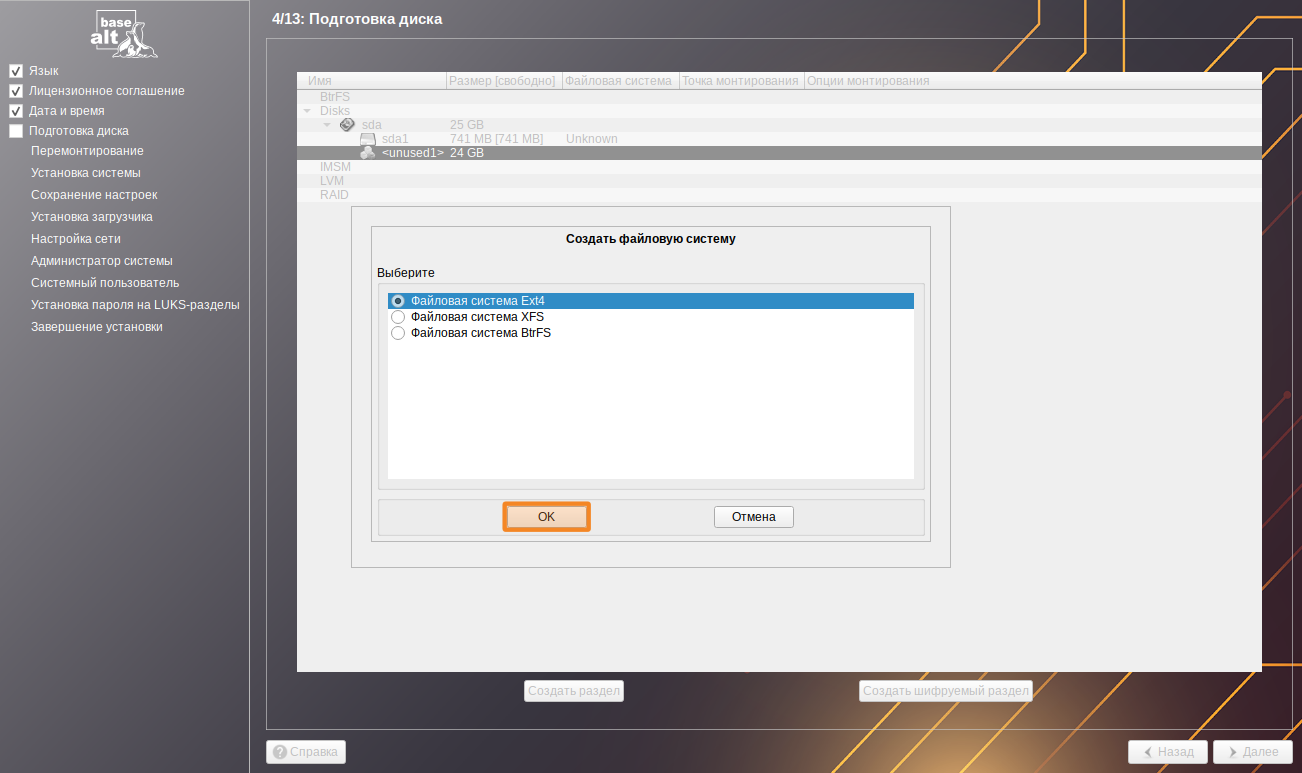Click the unused1 free space icon

[368, 153]
